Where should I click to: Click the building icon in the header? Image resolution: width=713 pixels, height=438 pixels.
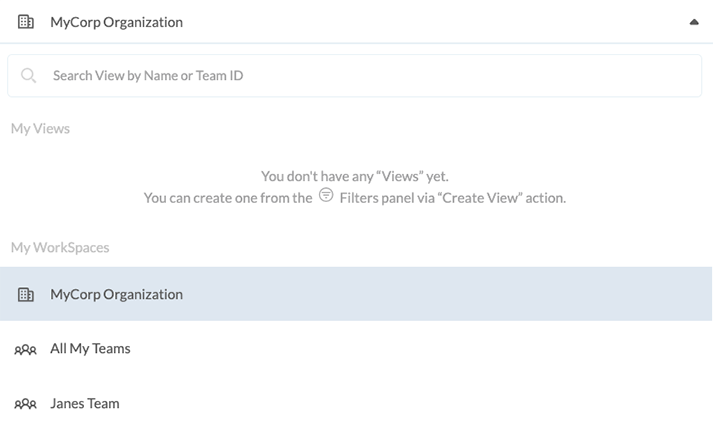[26, 22]
